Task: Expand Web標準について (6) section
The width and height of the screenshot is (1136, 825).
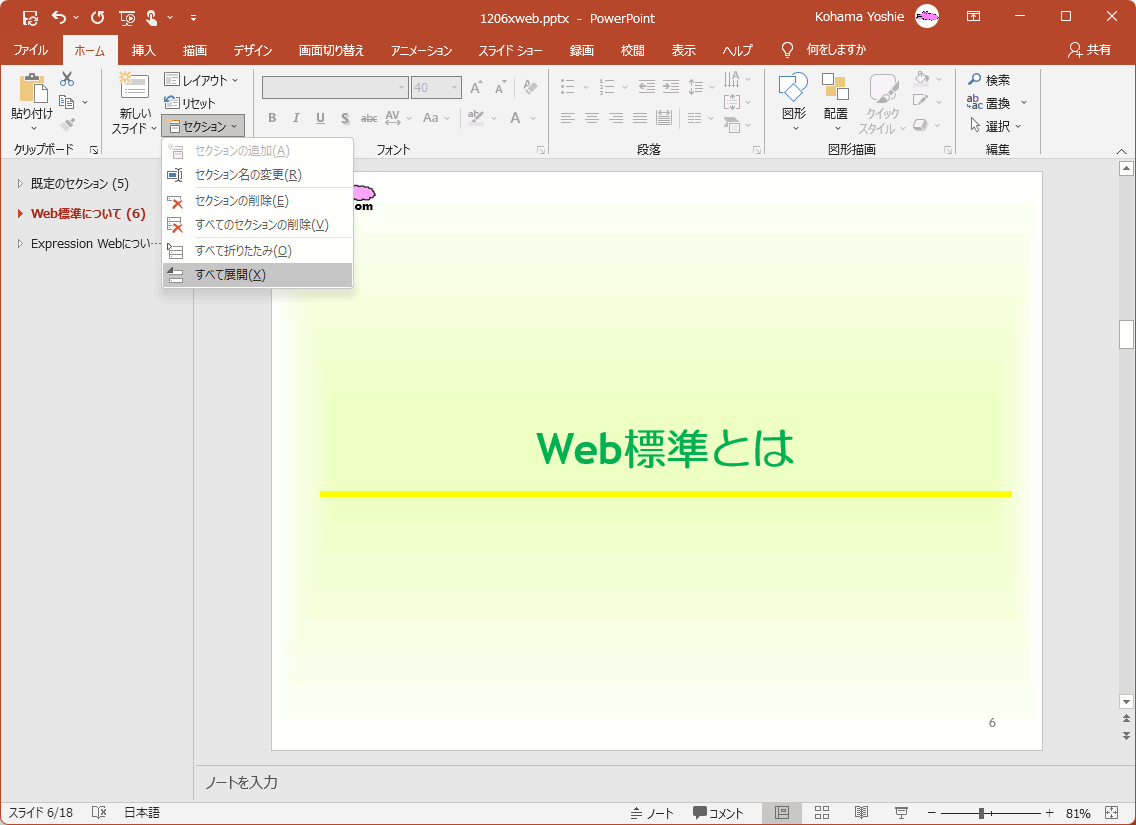Action: [x=20, y=214]
